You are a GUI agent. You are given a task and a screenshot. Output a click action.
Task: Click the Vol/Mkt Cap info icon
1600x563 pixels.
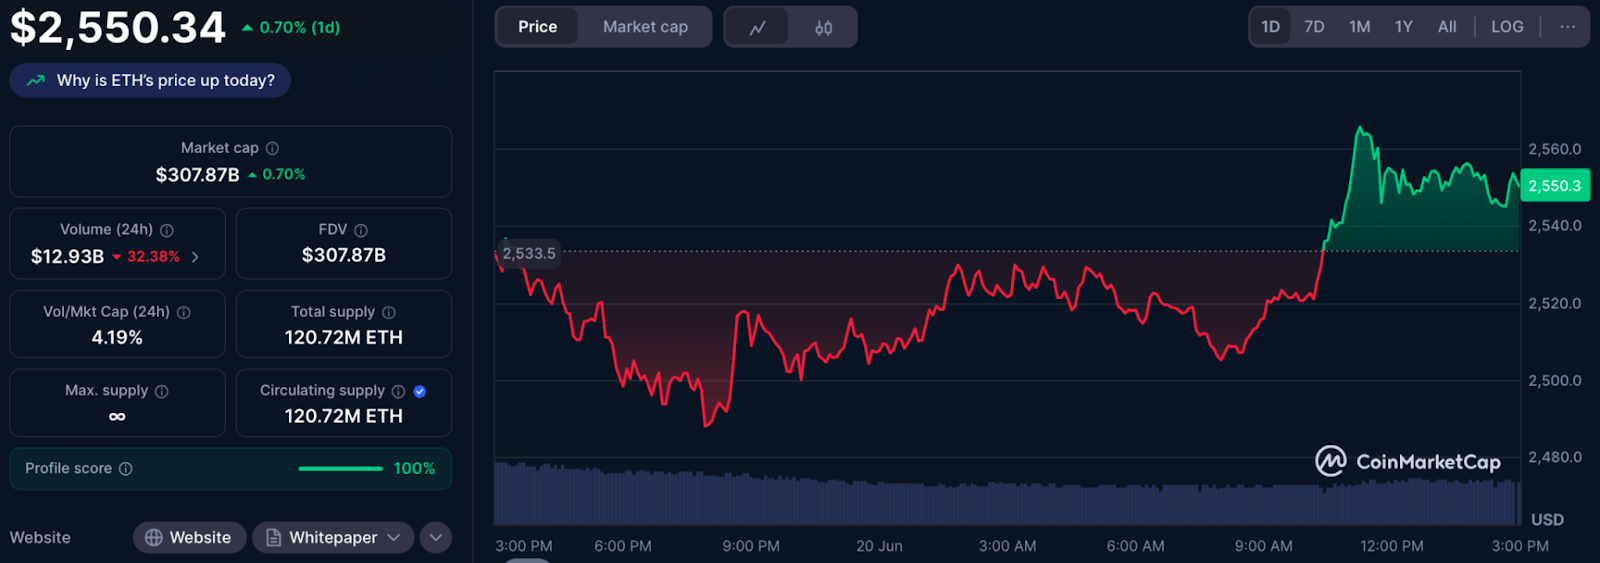[x=184, y=312]
